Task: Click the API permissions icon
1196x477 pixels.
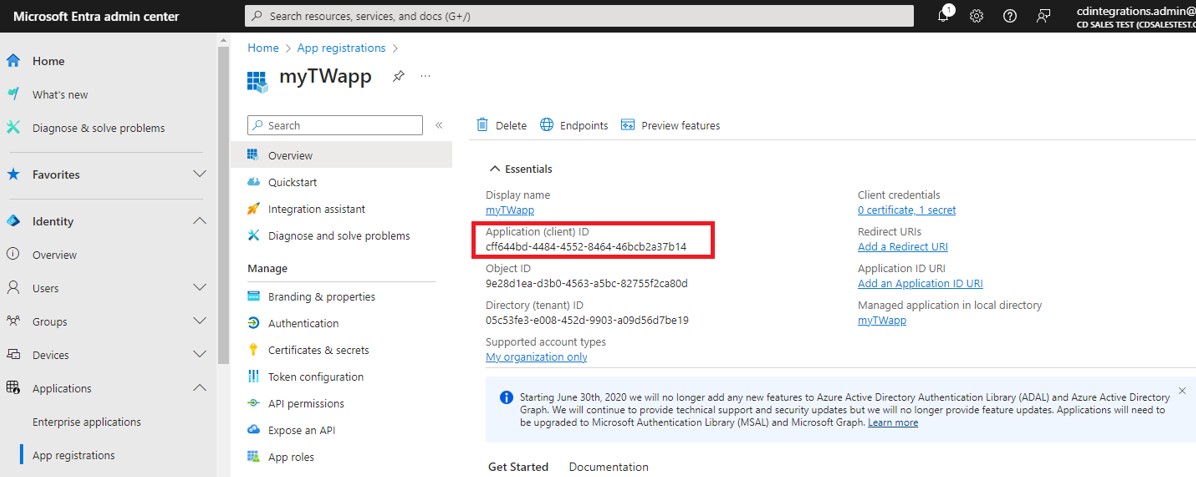Action: click(x=254, y=403)
